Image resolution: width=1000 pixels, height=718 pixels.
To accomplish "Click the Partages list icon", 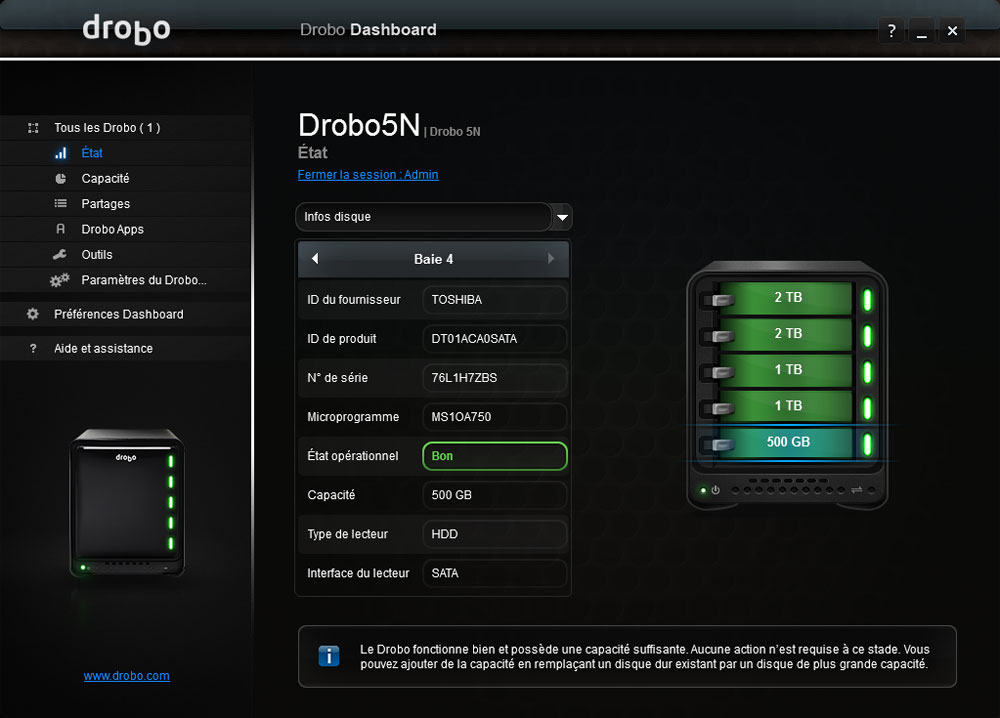I will (61, 203).
